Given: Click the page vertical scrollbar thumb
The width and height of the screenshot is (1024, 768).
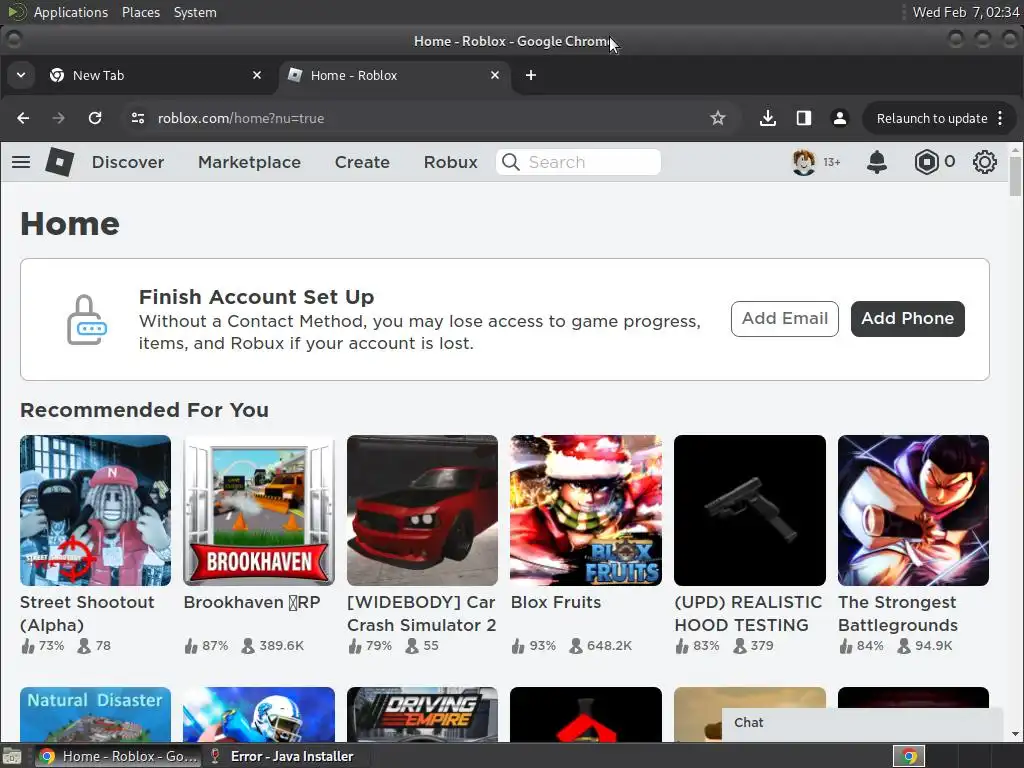Looking at the screenshot, I should [x=1015, y=176].
